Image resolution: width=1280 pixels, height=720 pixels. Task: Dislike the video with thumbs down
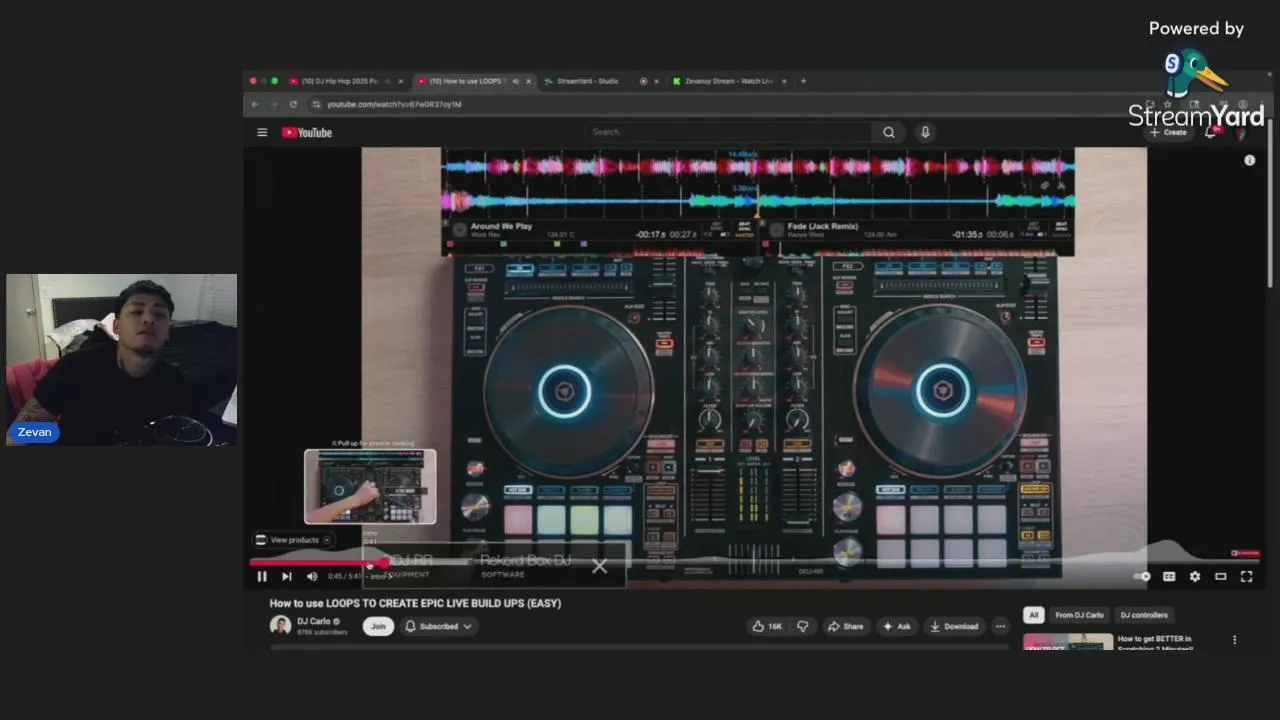coord(802,626)
